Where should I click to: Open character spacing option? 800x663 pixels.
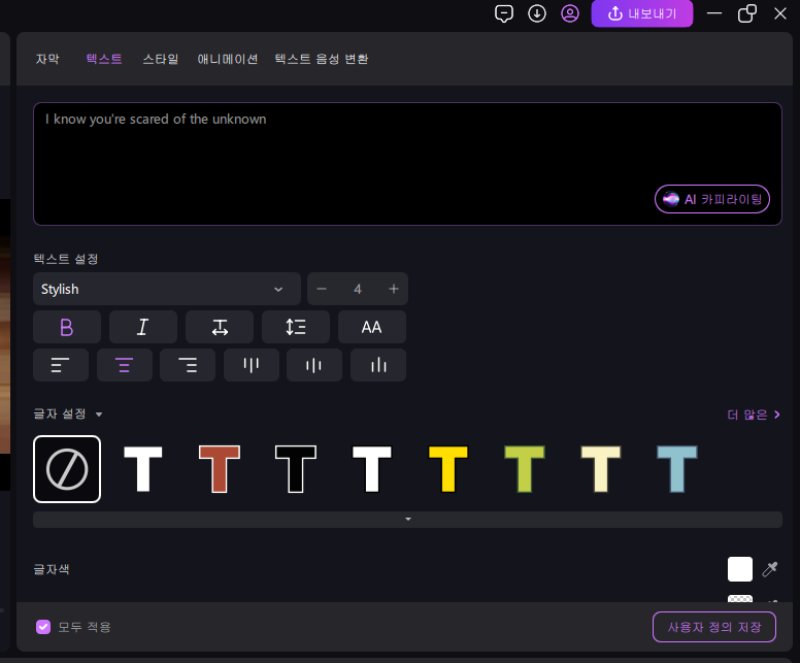coord(220,327)
